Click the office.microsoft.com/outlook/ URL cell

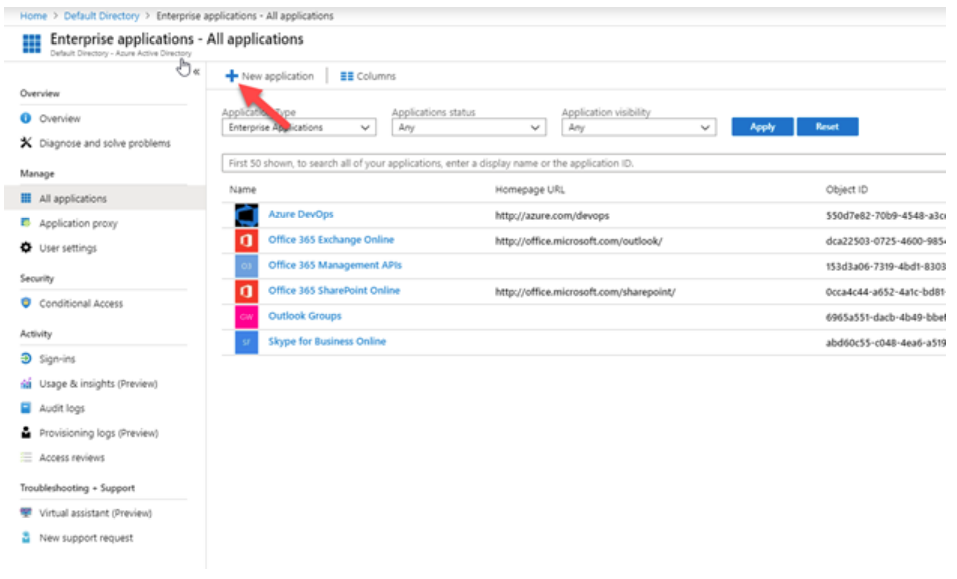[579, 241]
